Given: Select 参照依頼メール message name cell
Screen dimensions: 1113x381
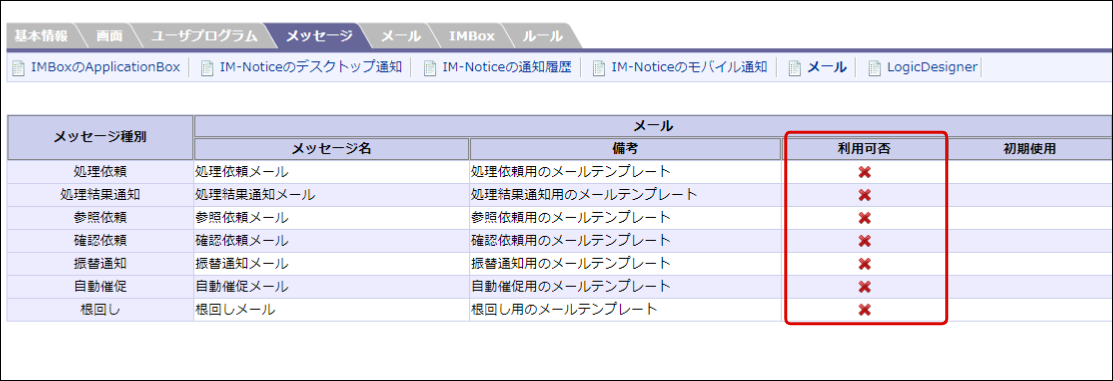Looking at the screenshot, I should pos(331,217).
